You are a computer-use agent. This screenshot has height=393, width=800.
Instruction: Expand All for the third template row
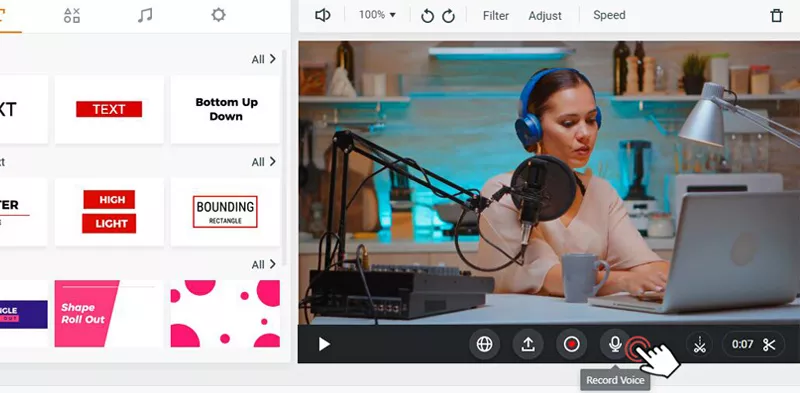coord(264,264)
